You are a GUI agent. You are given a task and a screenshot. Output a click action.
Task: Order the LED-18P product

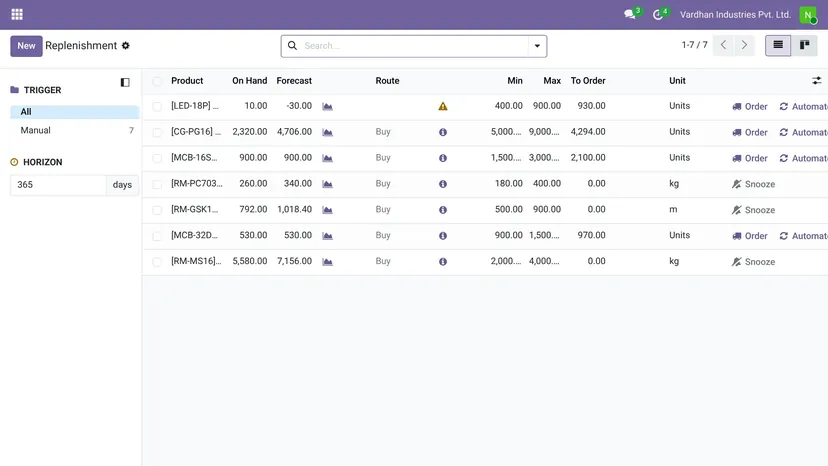pos(750,106)
